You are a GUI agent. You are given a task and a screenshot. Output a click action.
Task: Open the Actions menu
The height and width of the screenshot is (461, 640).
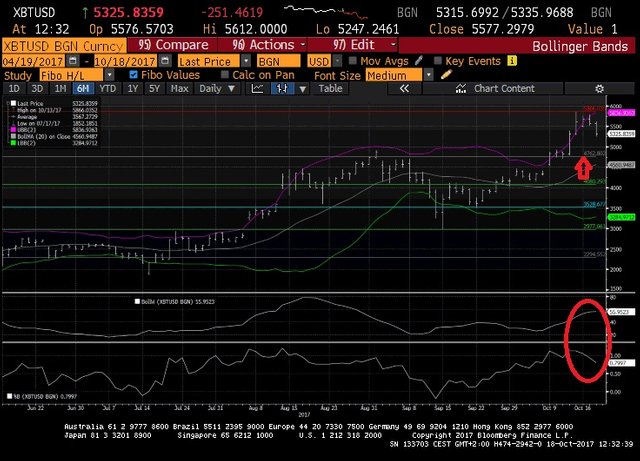[x=263, y=45]
